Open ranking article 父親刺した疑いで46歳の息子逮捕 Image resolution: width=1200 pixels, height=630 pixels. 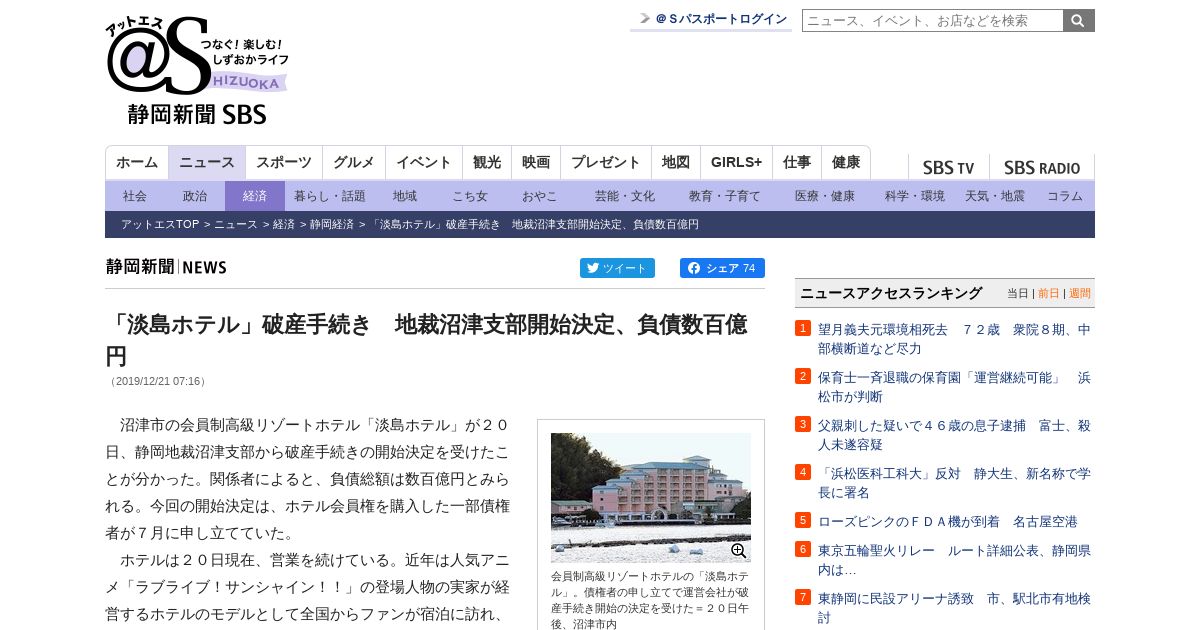(954, 435)
